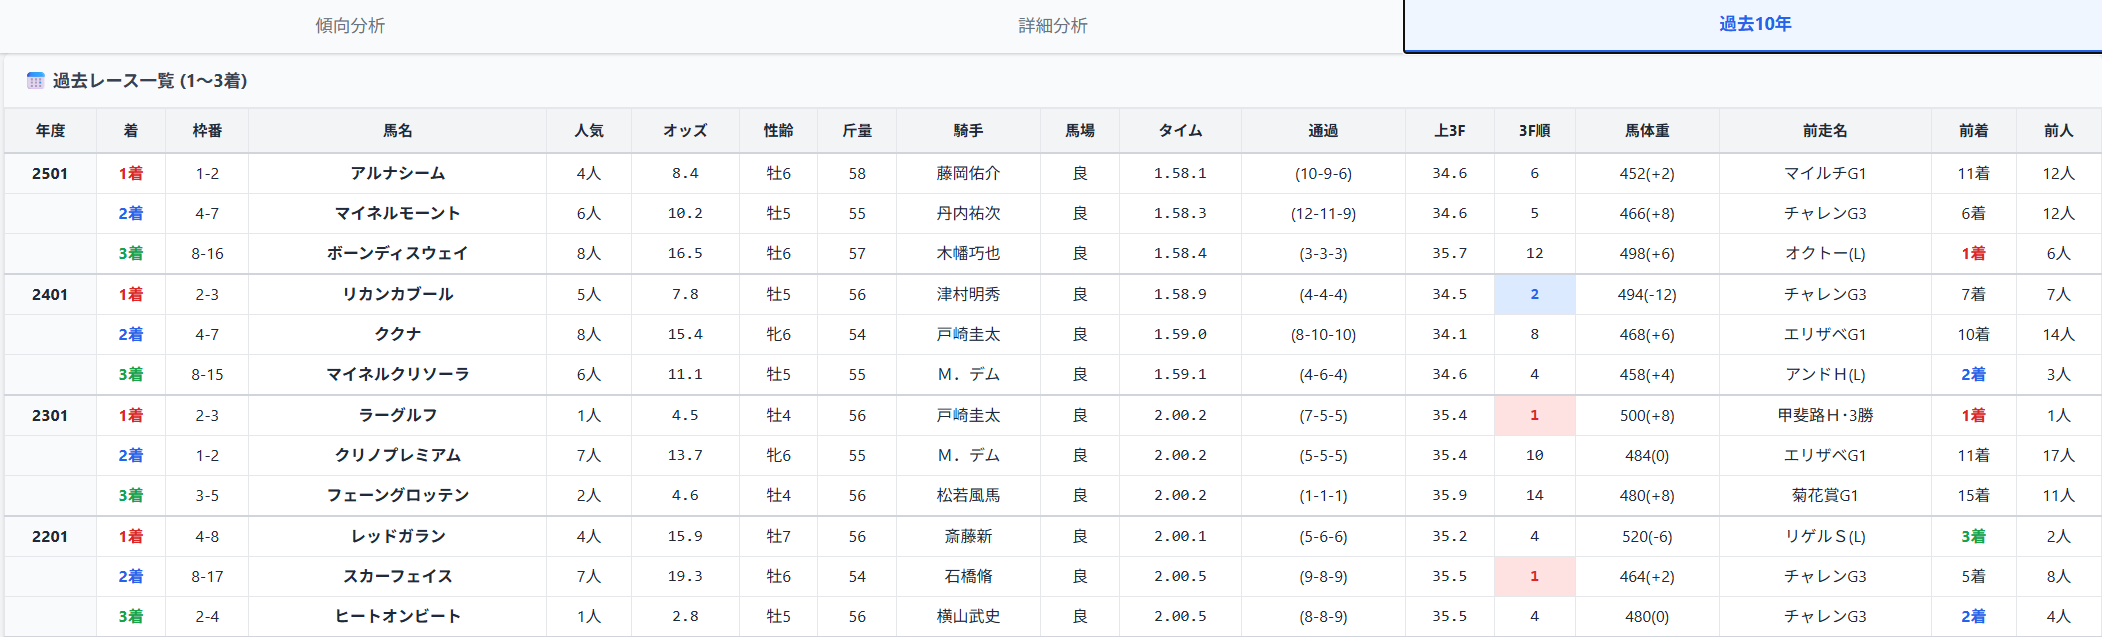The image size is (2102, 637).
Task: Click the オッズ column header
Action: 685,131
